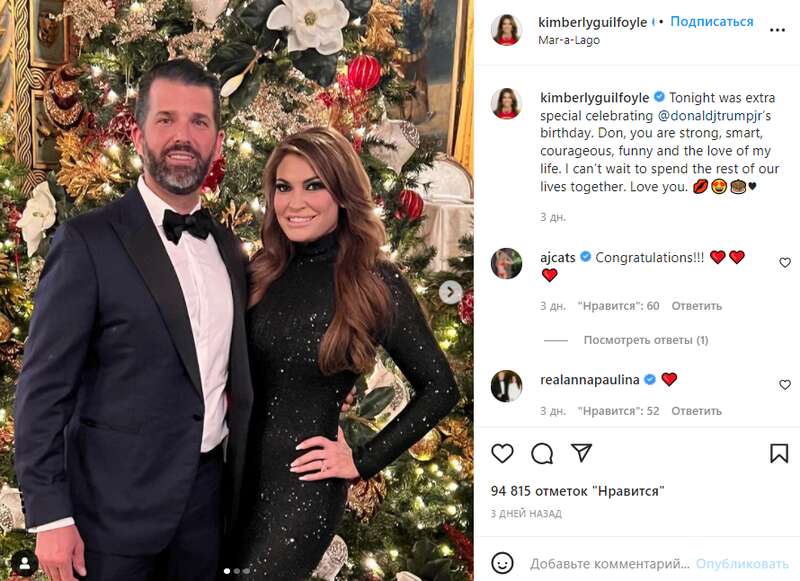The height and width of the screenshot is (581, 800).
Task: Open kimberlyguilfoyle header profile avatar
Action: [506, 30]
